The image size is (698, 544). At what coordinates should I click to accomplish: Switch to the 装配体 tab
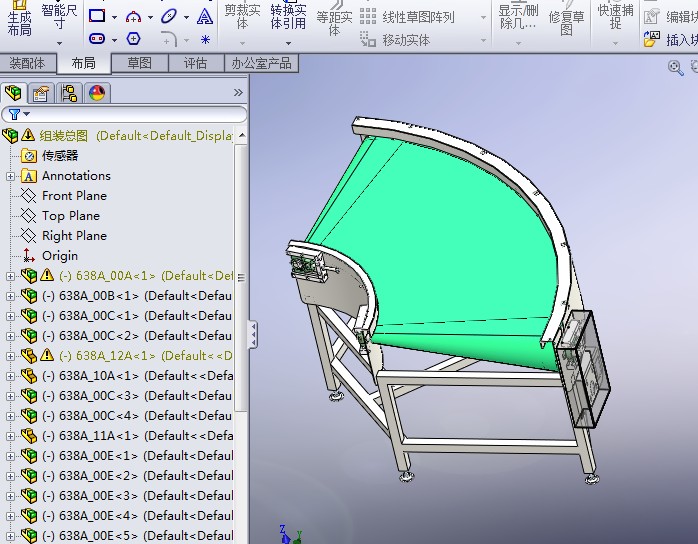[x=28, y=63]
